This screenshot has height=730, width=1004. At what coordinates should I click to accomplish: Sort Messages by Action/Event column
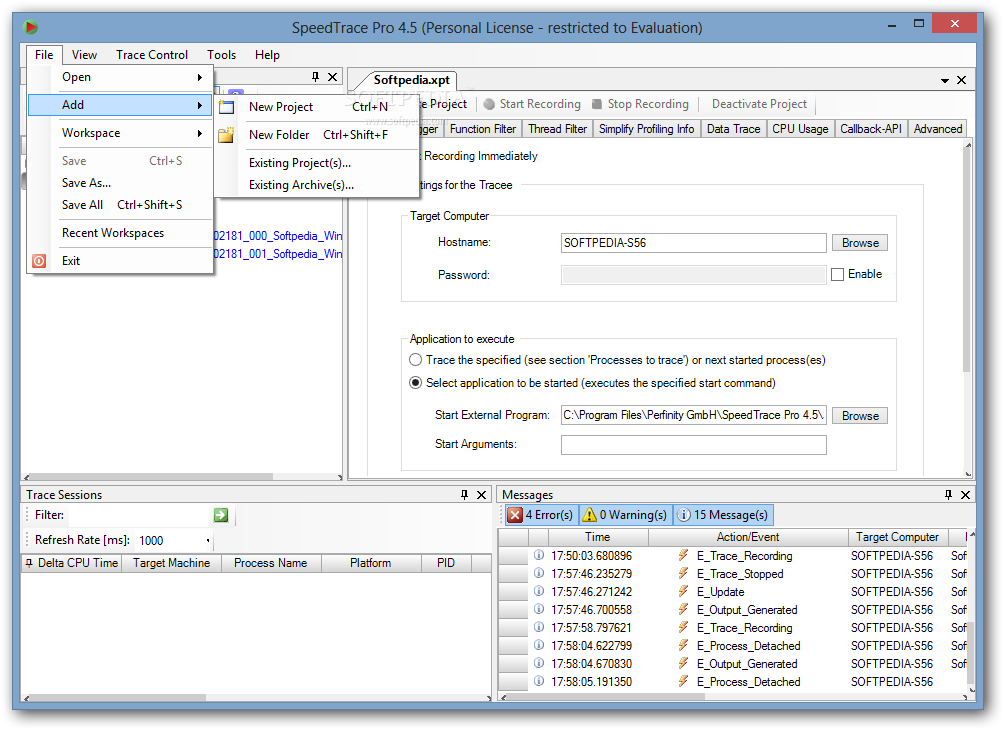pos(748,537)
